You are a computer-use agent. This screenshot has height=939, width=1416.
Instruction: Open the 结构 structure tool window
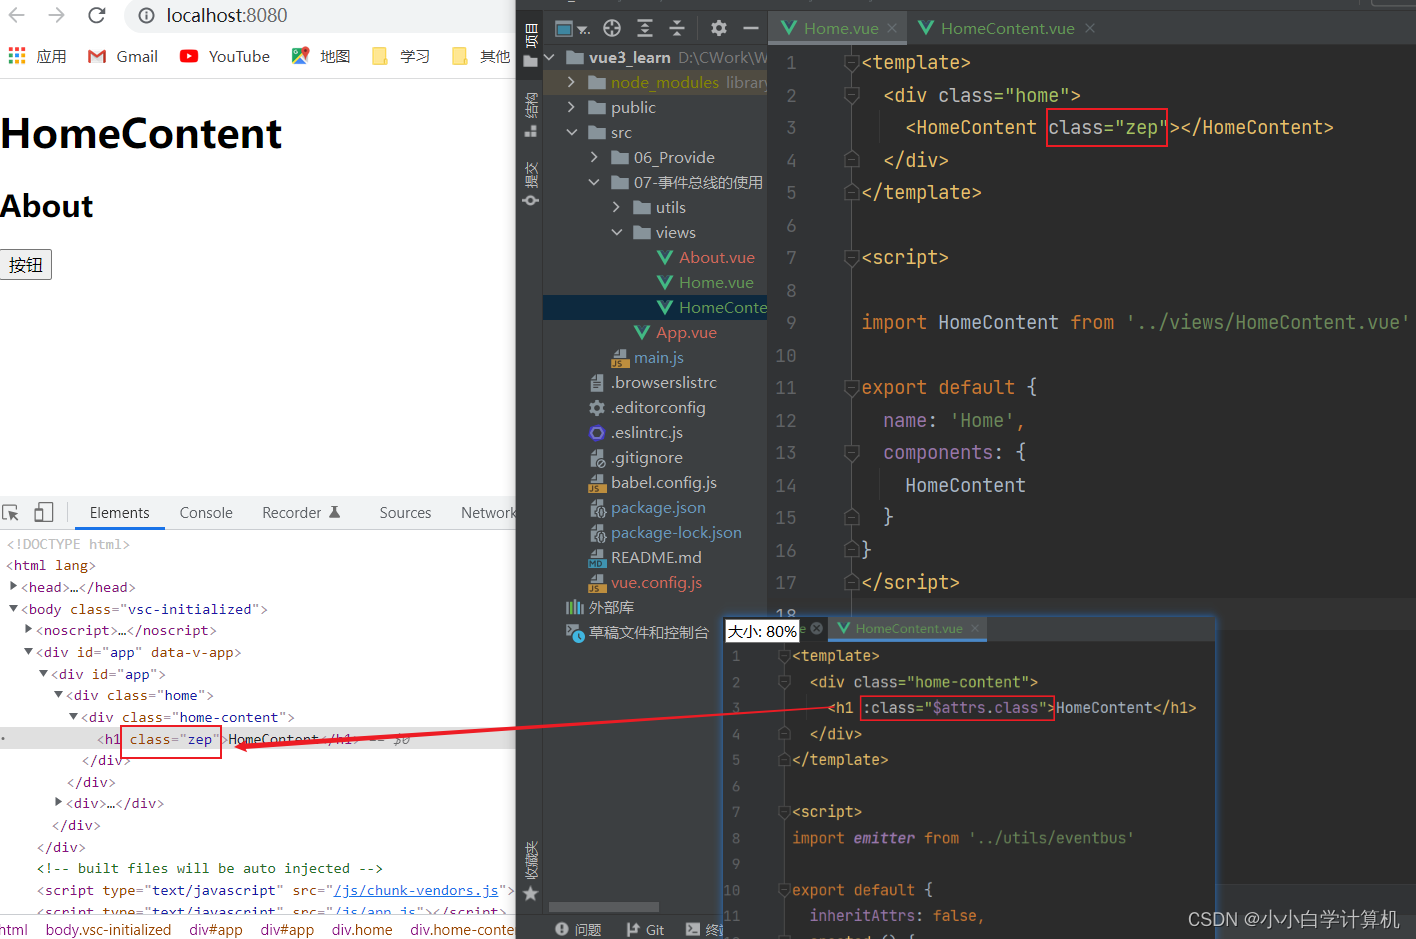click(531, 115)
